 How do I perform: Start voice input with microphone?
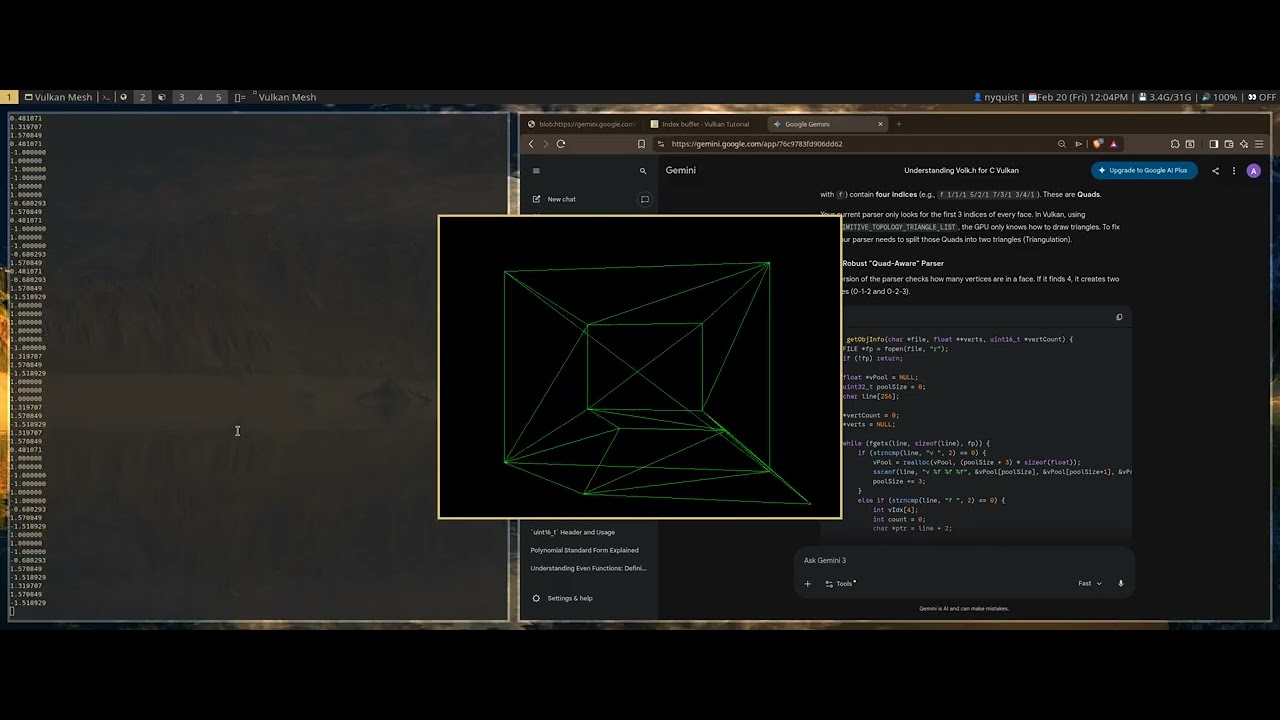click(1120, 583)
